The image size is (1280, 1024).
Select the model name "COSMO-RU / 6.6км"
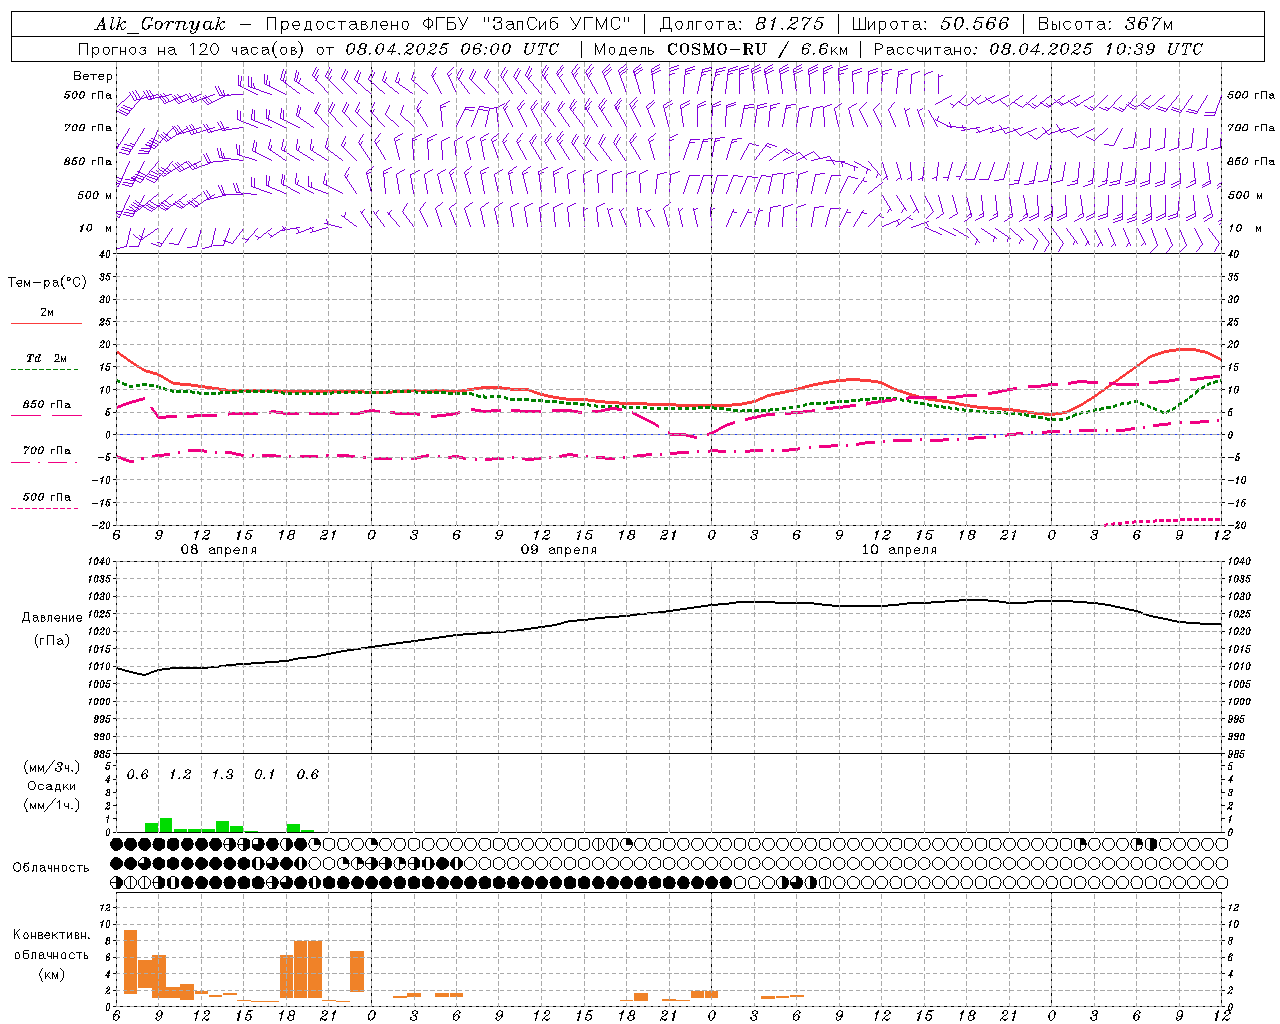pos(758,49)
